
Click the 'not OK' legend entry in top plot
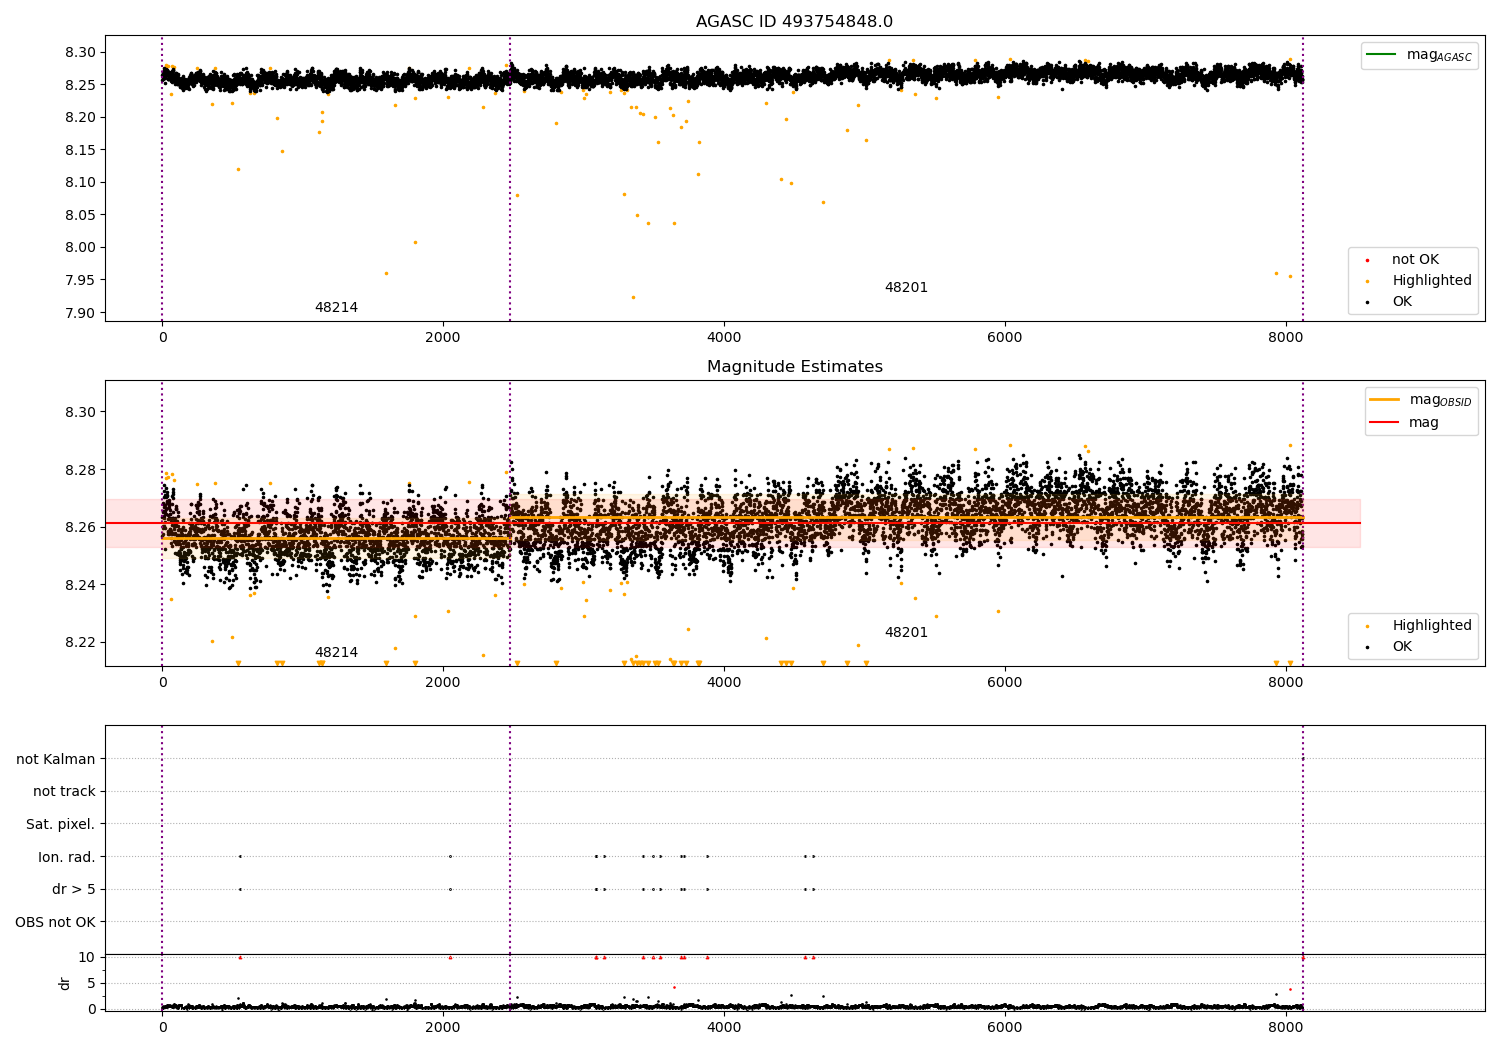click(1415, 260)
